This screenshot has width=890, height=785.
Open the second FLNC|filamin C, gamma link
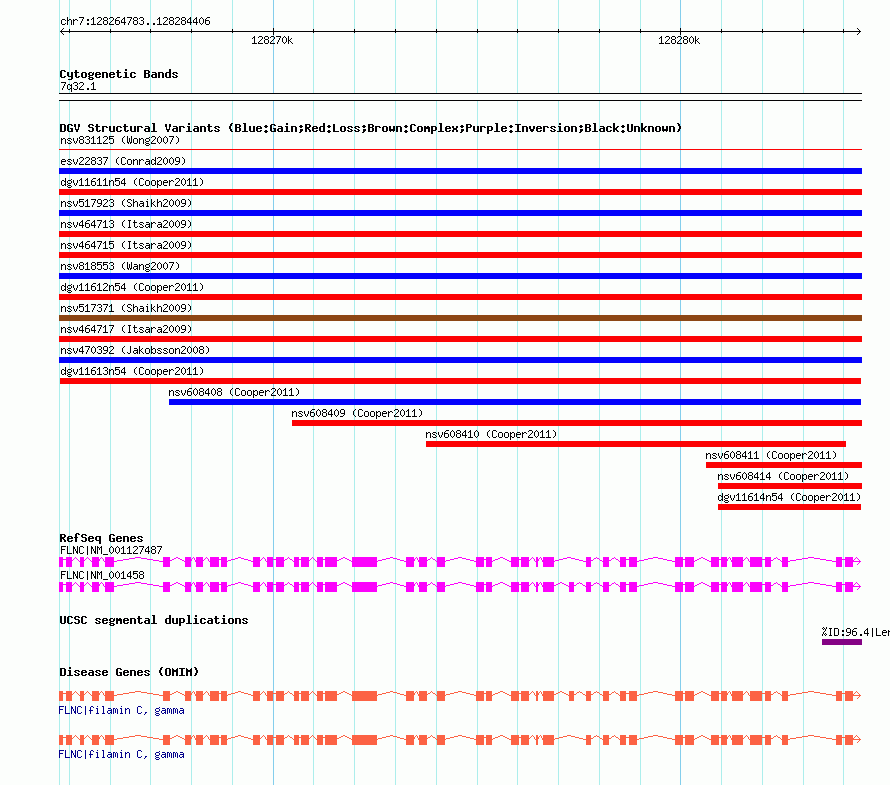[121, 754]
